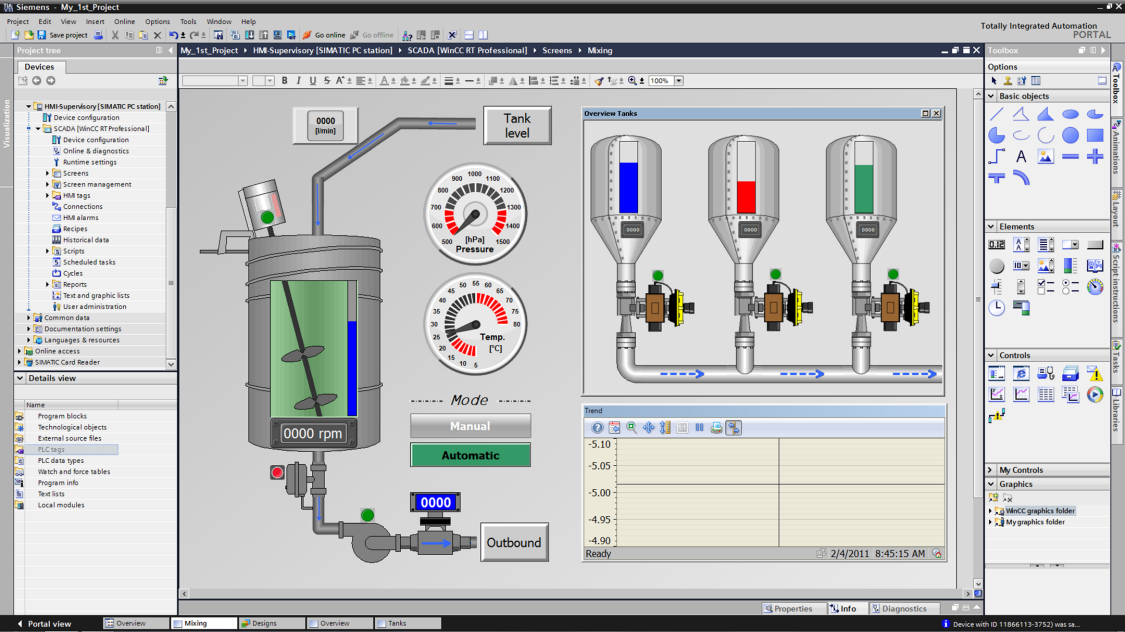Toggle underline formatting
Viewport: 1125px width, 632px height.
coord(313,79)
